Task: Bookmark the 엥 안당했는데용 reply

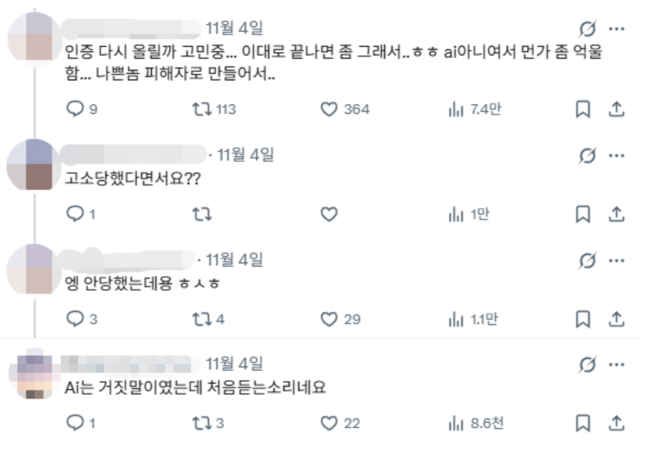Action: [x=583, y=319]
